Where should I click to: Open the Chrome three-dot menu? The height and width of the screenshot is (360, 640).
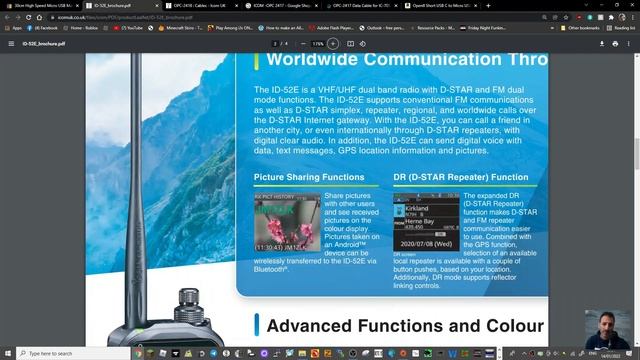click(633, 18)
